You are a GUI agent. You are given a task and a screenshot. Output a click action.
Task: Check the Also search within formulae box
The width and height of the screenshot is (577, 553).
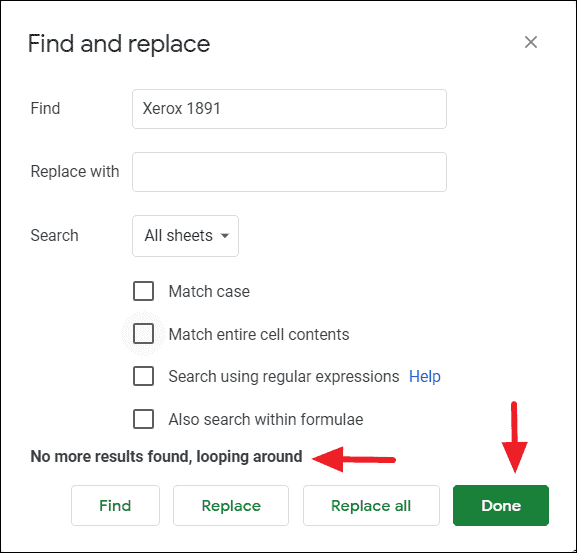pos(144,419)
